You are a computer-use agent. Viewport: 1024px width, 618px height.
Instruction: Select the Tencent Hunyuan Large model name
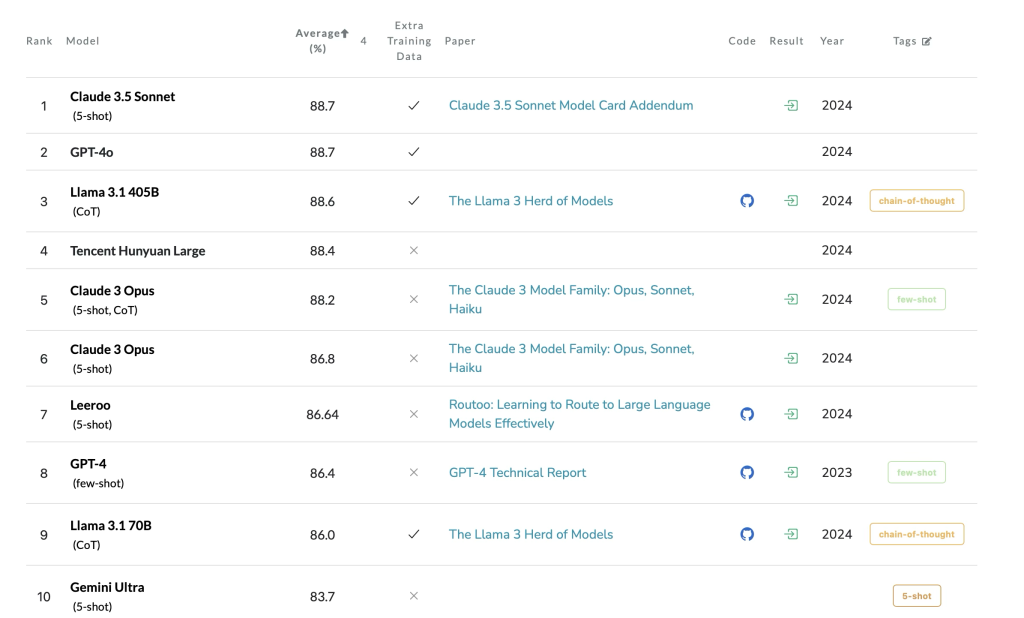(x=138, y=251)
